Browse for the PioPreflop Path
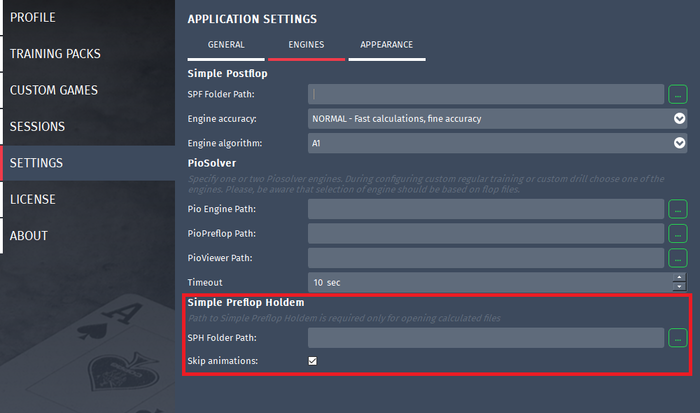 tap(678, 234)
